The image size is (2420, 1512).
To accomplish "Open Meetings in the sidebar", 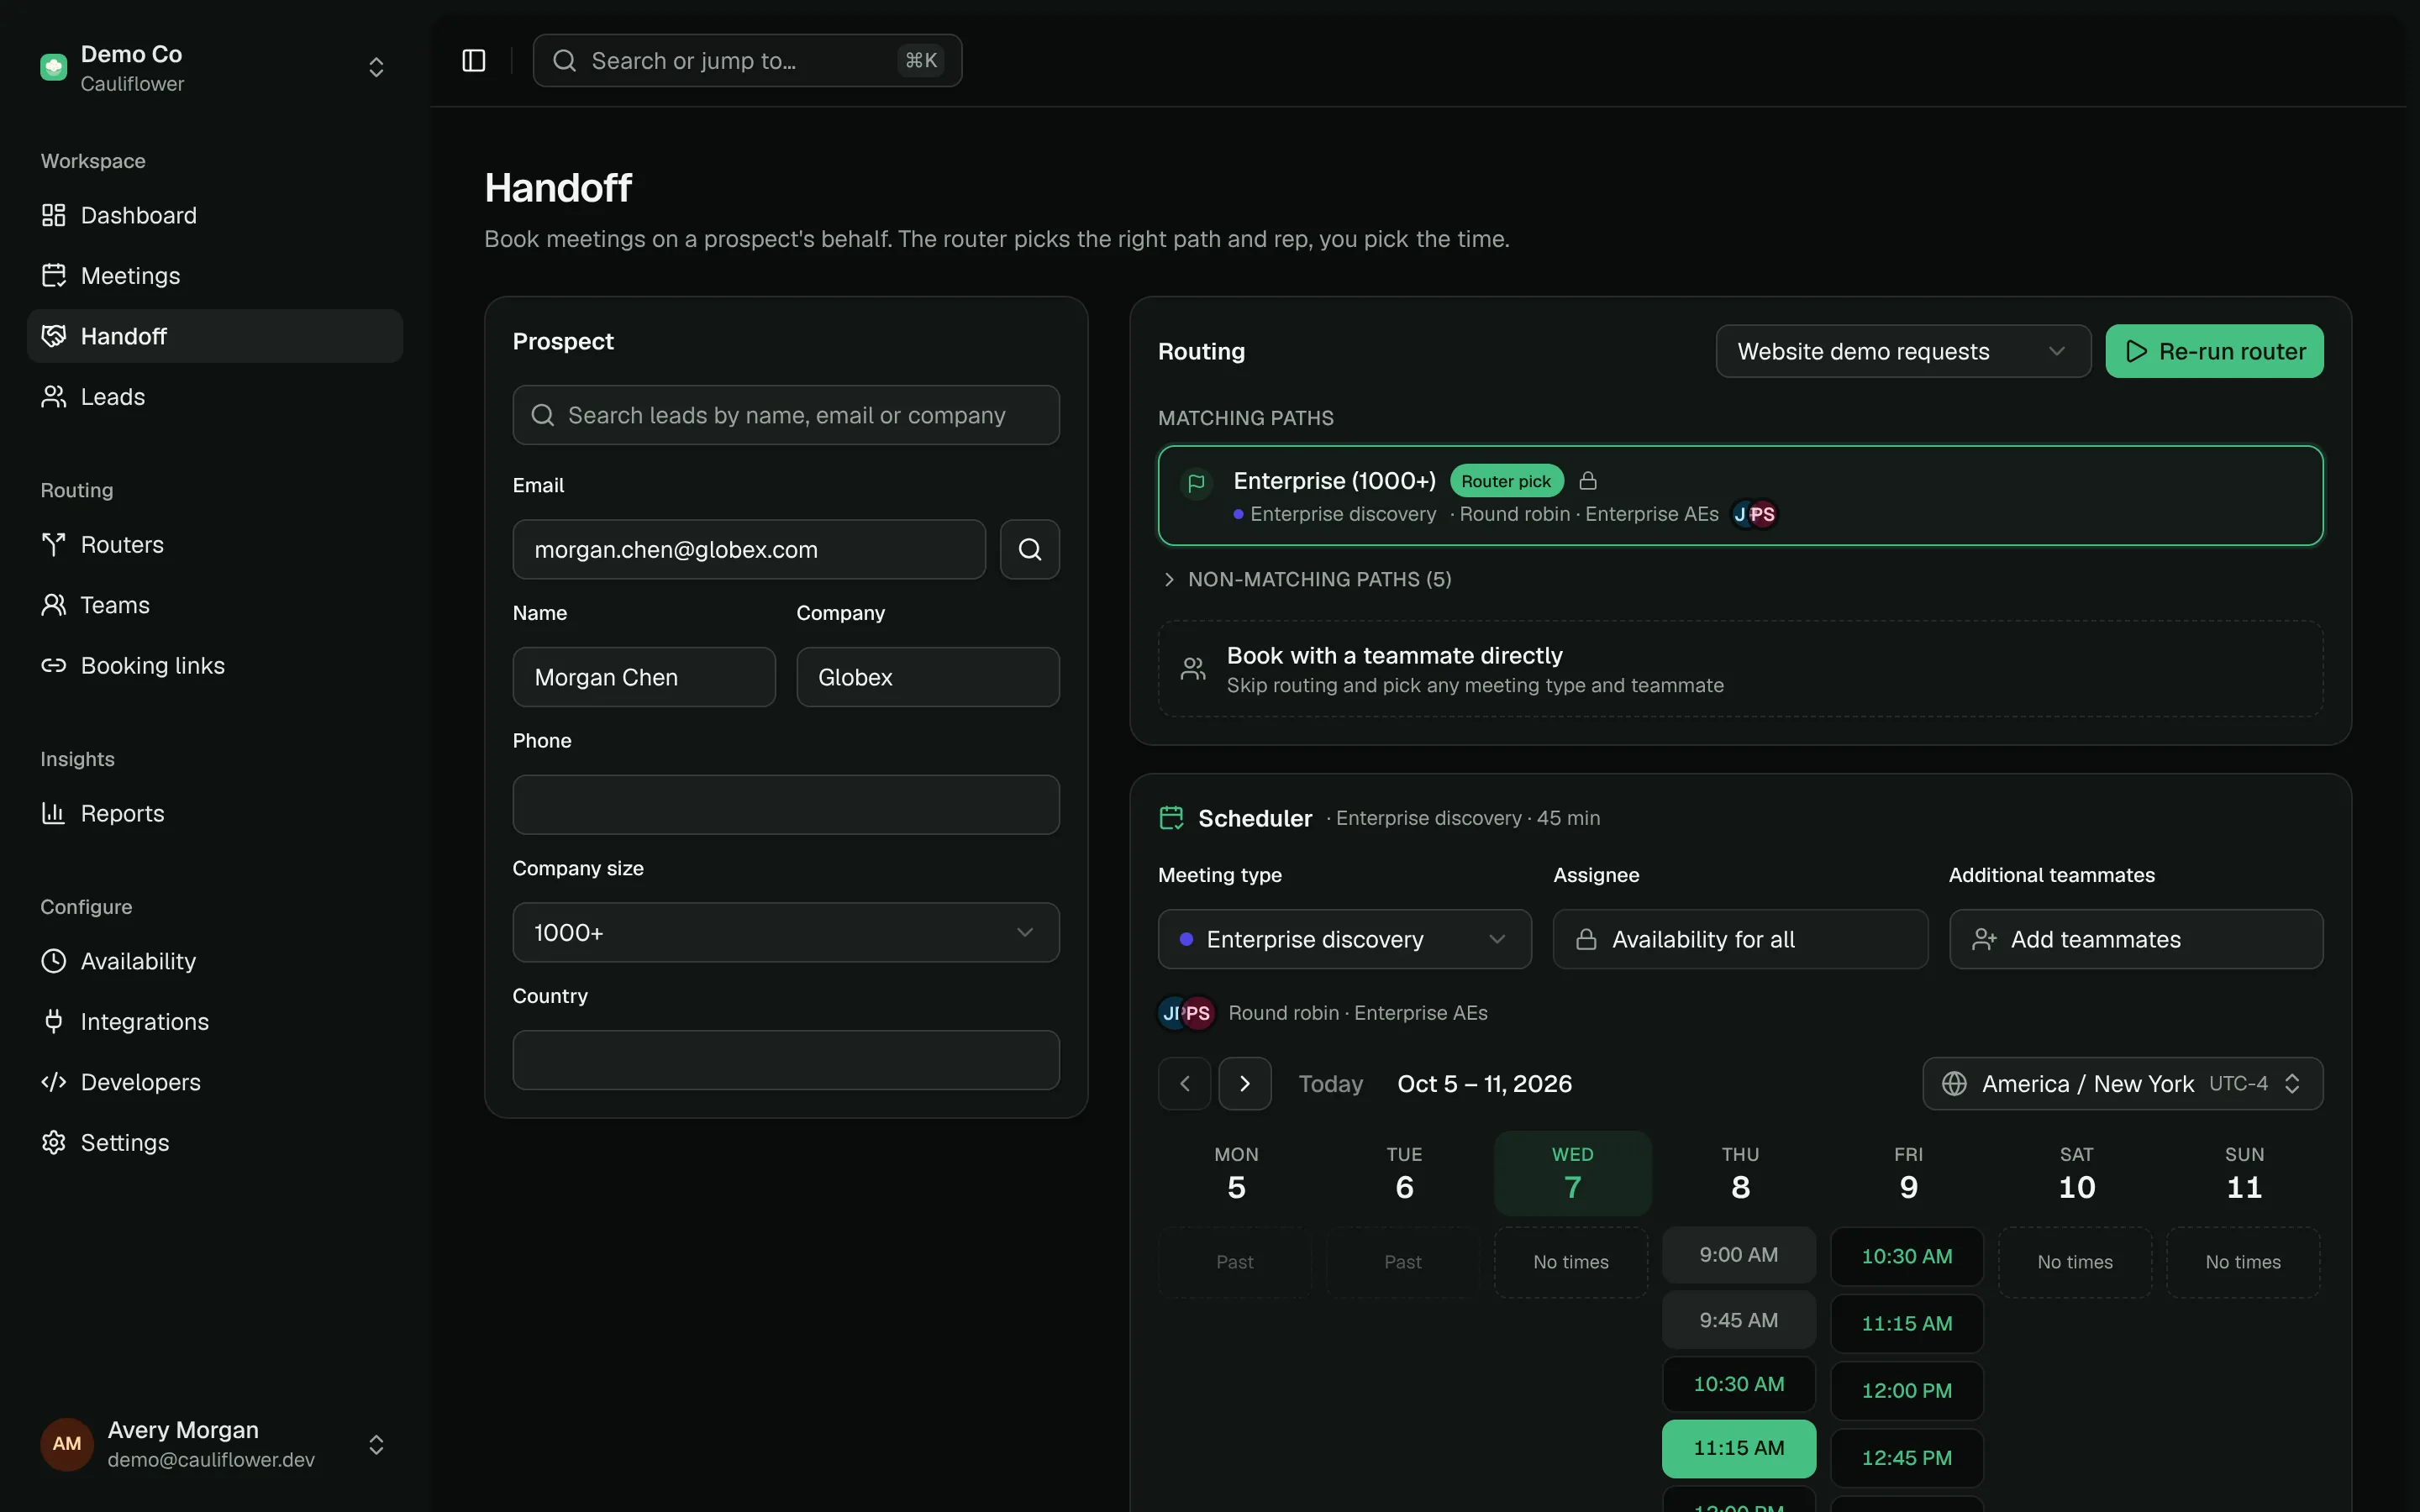I will click(215, 276).
